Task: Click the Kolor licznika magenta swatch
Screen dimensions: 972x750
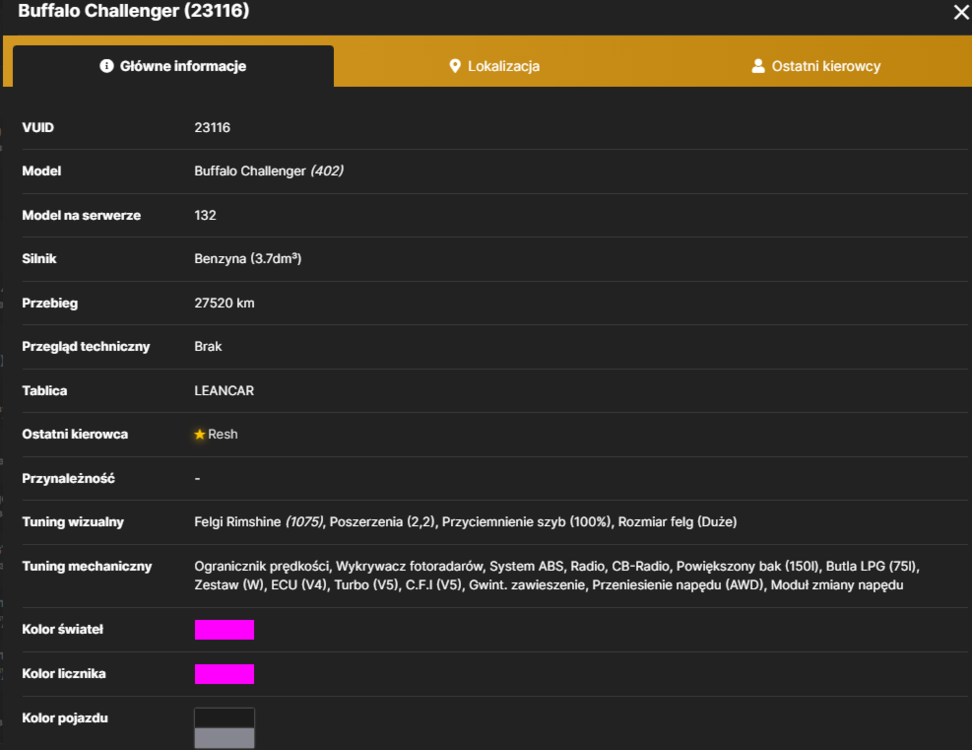Action: coord(224,674)
